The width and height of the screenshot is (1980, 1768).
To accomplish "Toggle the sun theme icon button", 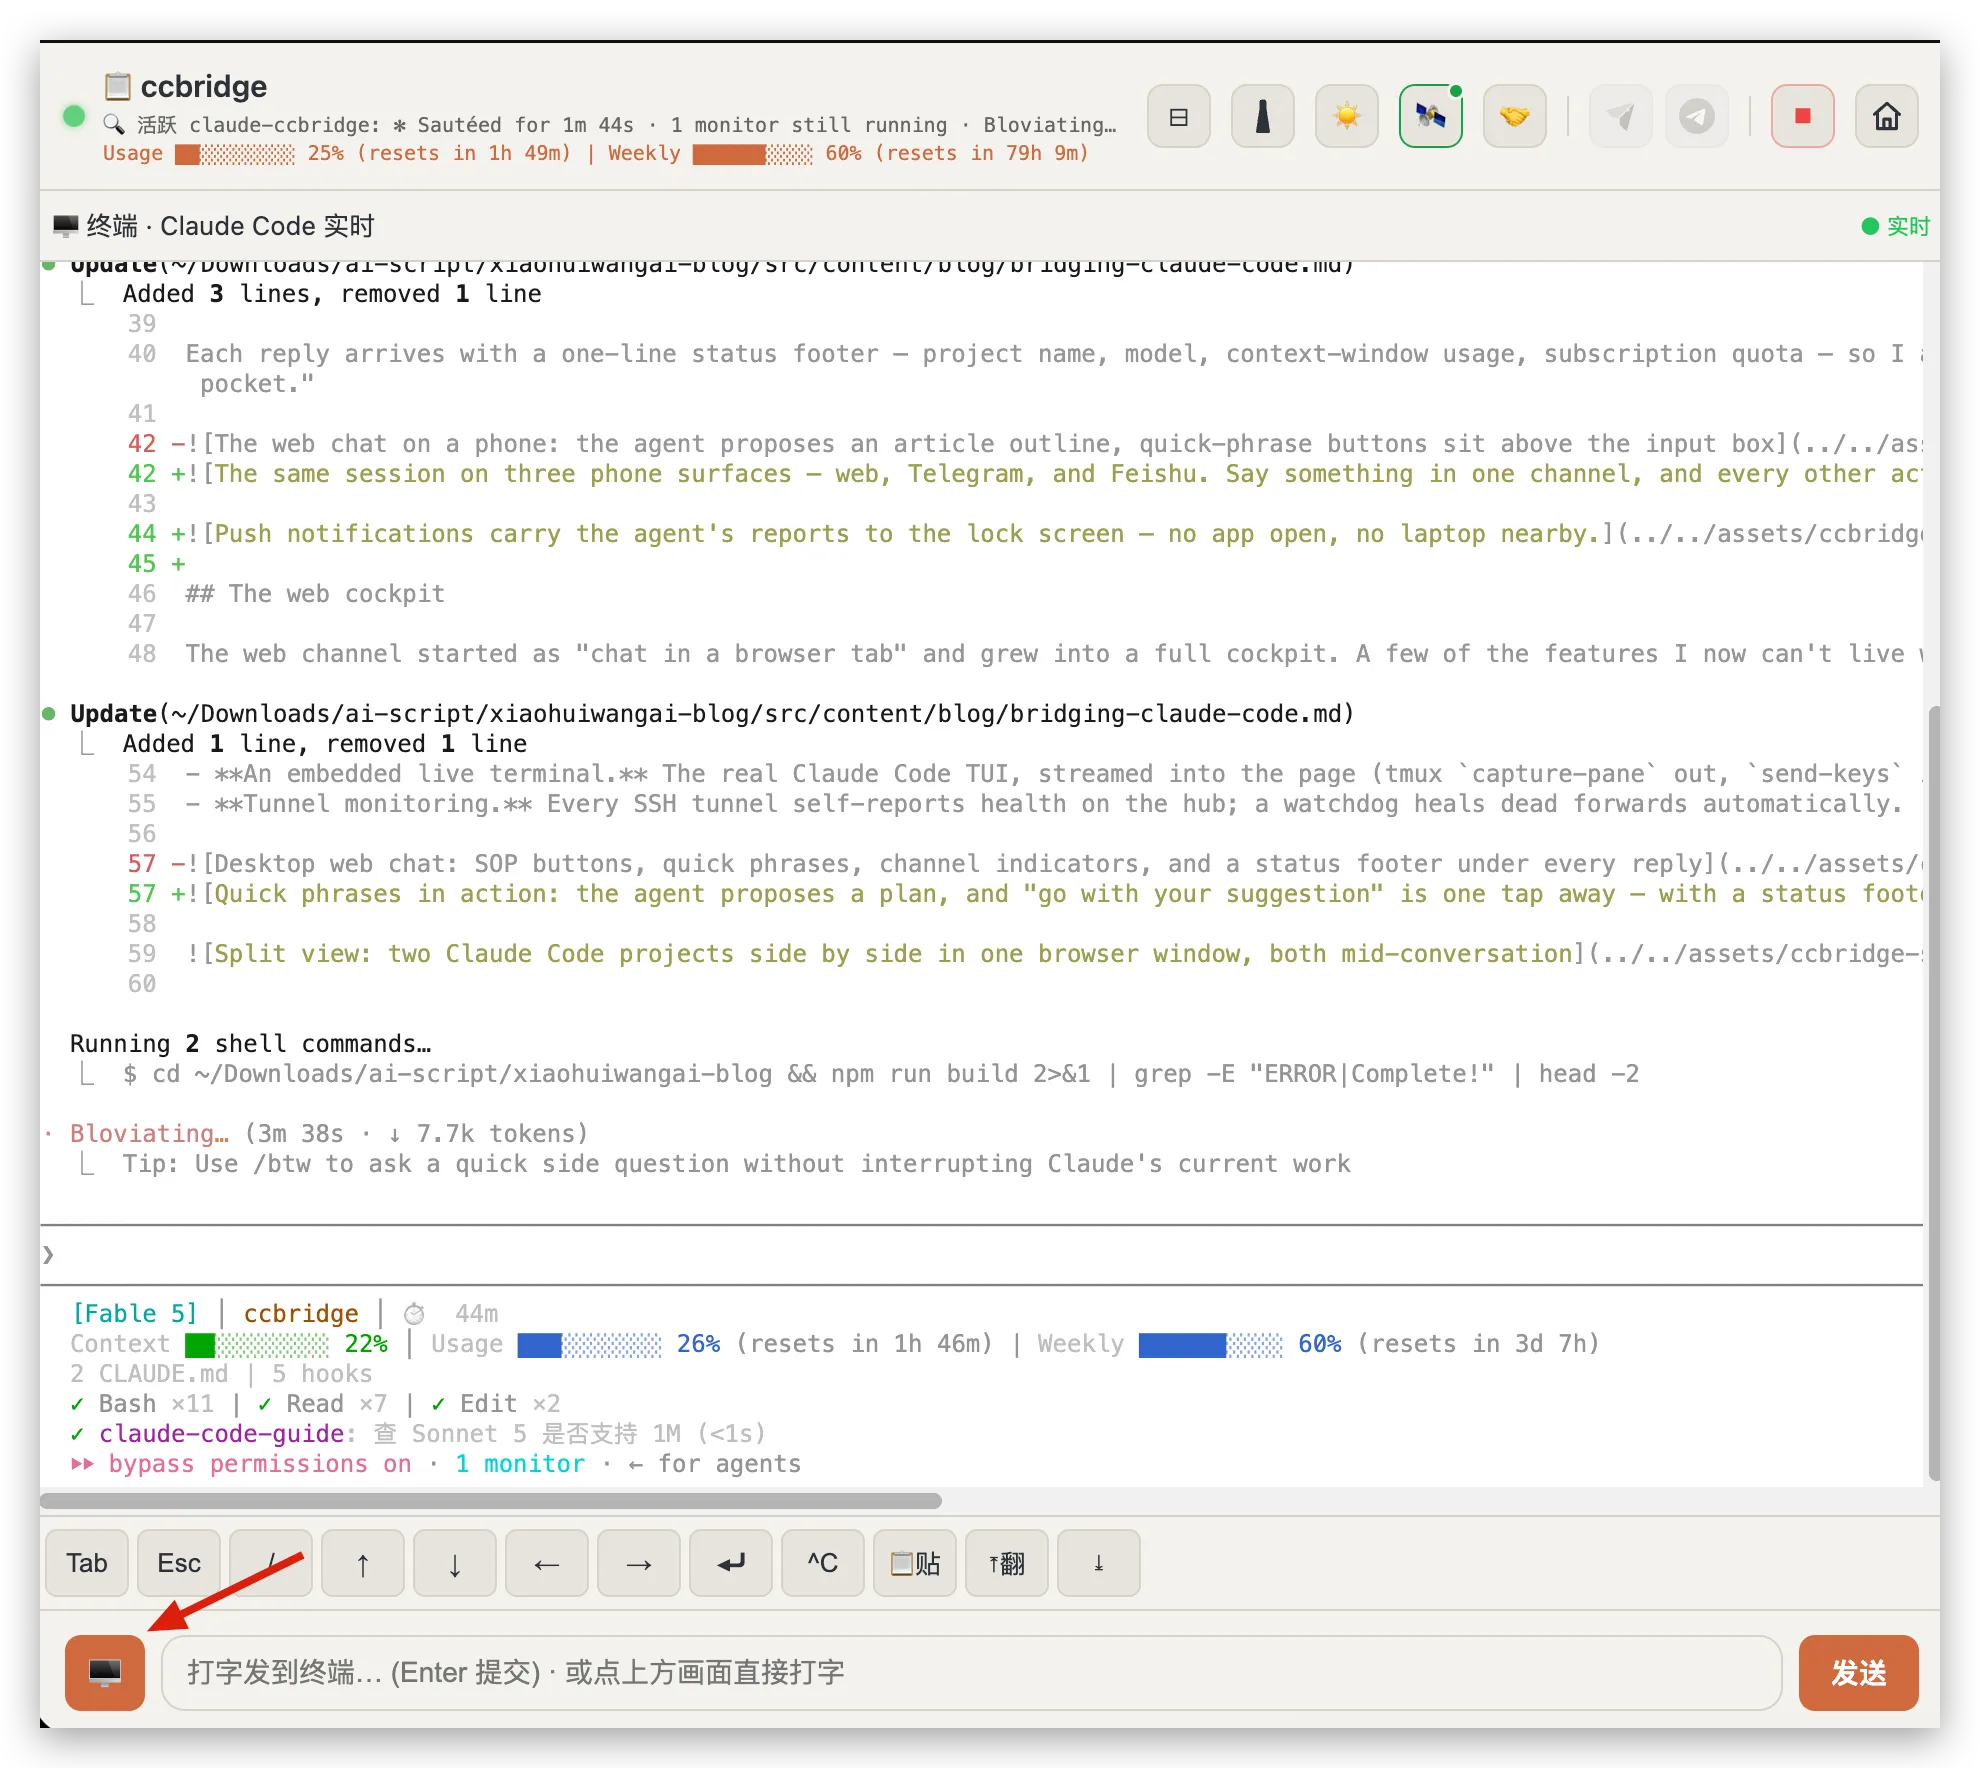I will 1347,117.
